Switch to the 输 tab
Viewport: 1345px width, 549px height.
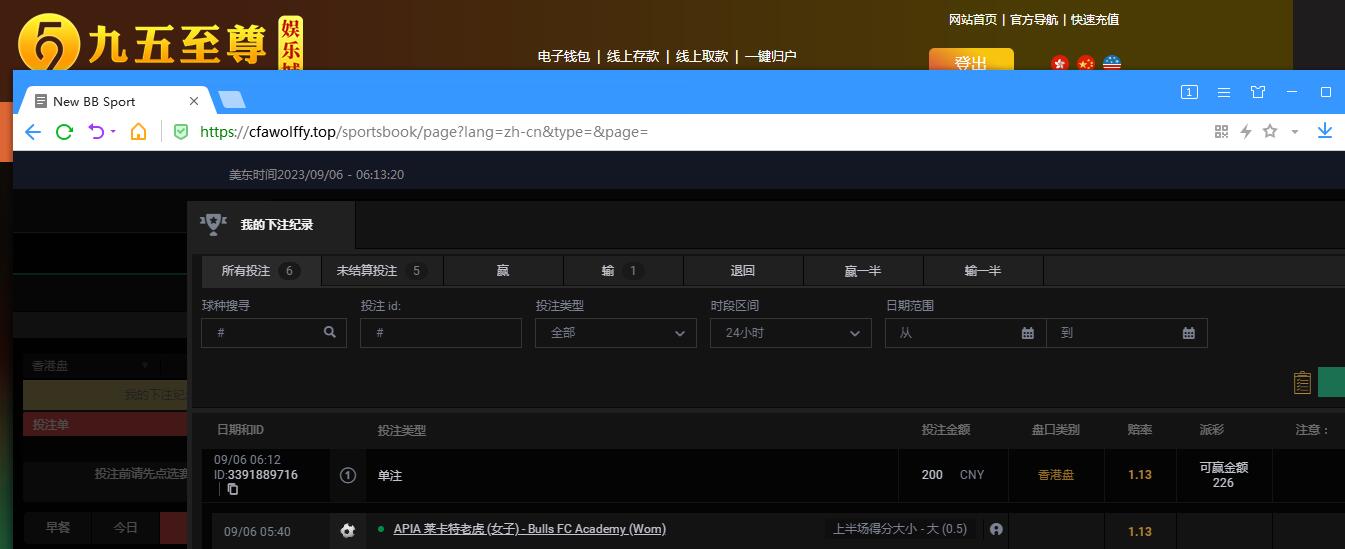pyautogui.click(x=623, y=271)
